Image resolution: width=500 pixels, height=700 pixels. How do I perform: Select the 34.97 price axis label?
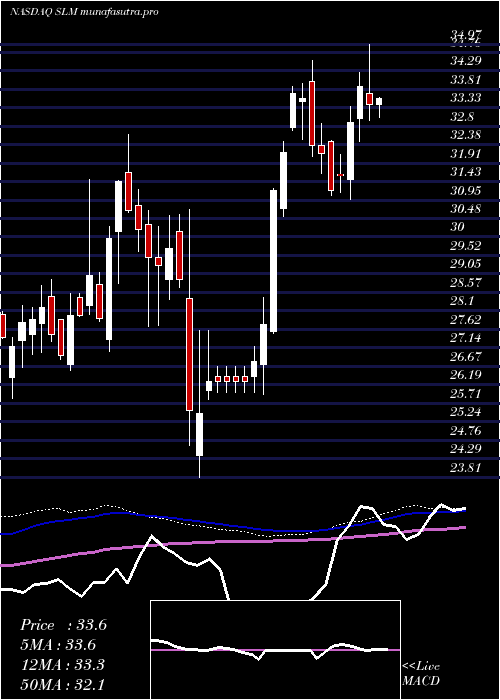pyautogui.click(x=466, y=34)
